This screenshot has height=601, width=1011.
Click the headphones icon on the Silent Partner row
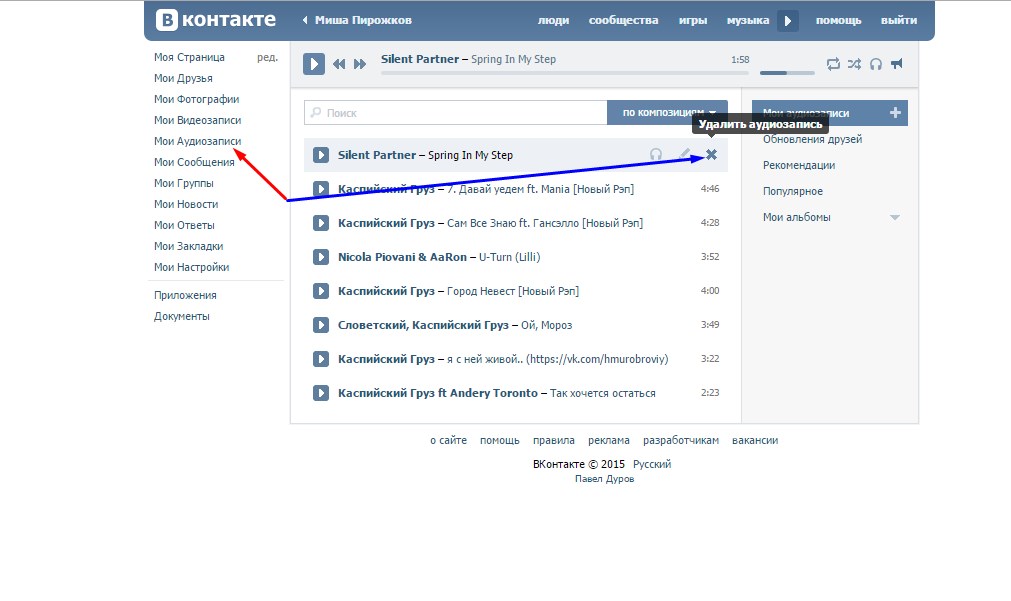point(656,154)
